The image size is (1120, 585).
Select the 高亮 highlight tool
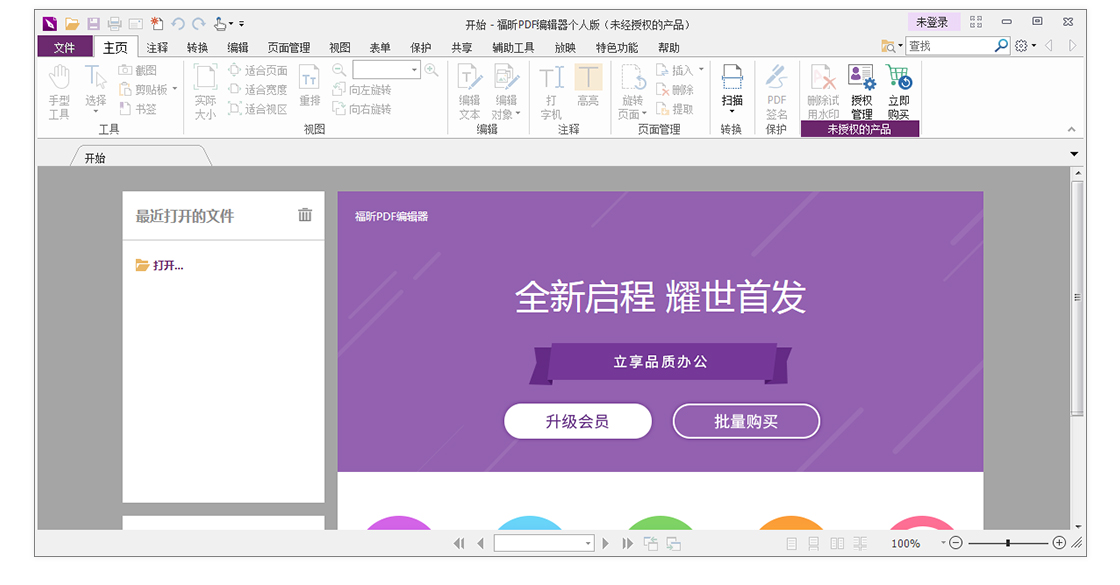pyautogui.click(x=588, y=86)
